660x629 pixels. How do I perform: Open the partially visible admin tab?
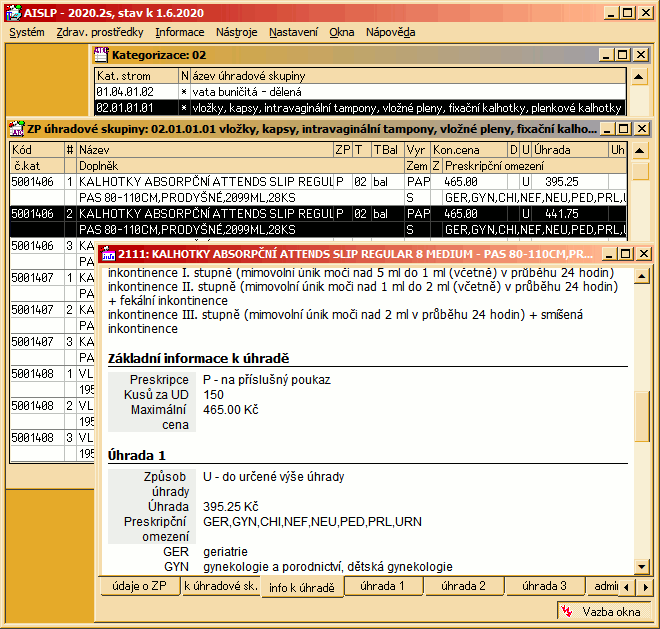pyautogui.click(x=603, y=586)
